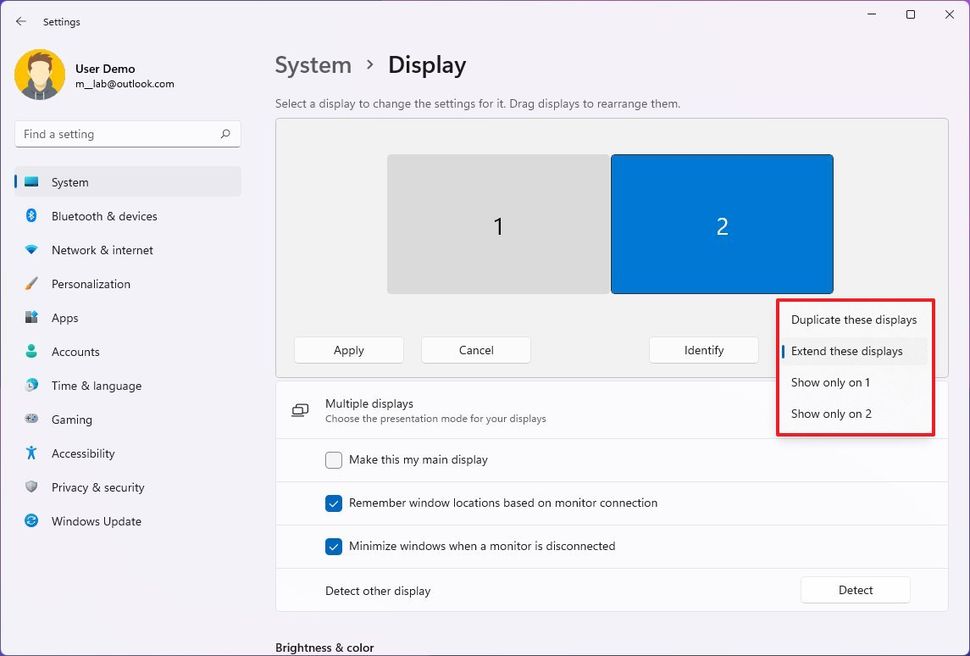Select Duplicate these displays option

pos(855,319)
